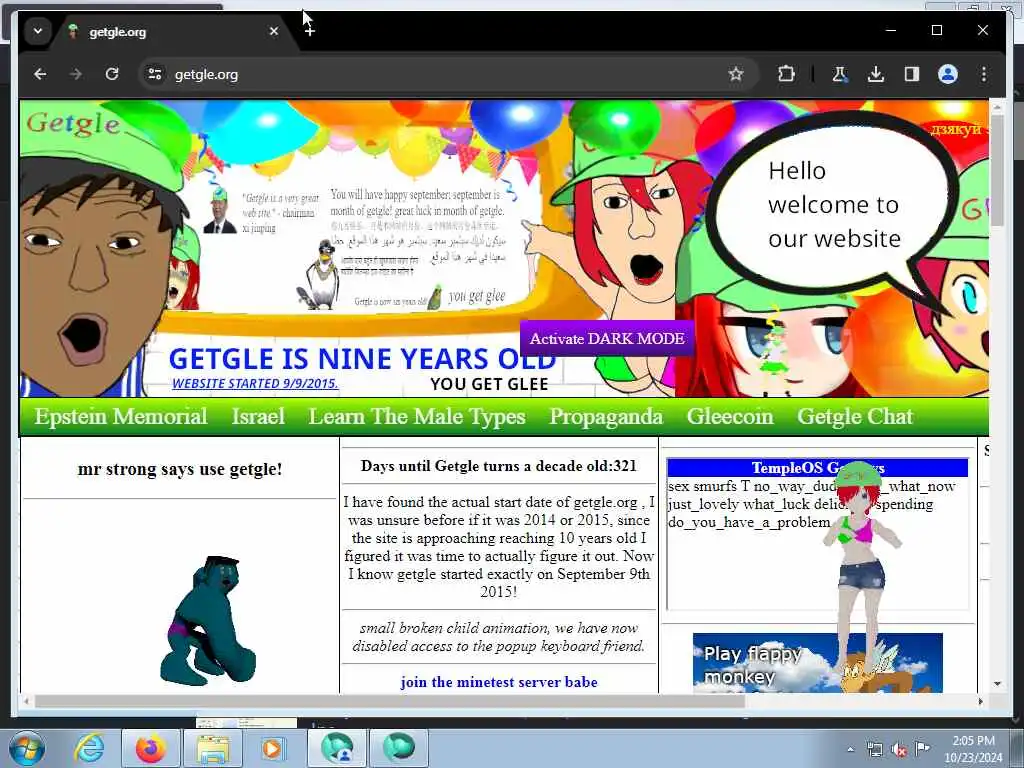Launch Internet Explorer from taskbar
This screenshot has height=768, width=1024.
89,748
